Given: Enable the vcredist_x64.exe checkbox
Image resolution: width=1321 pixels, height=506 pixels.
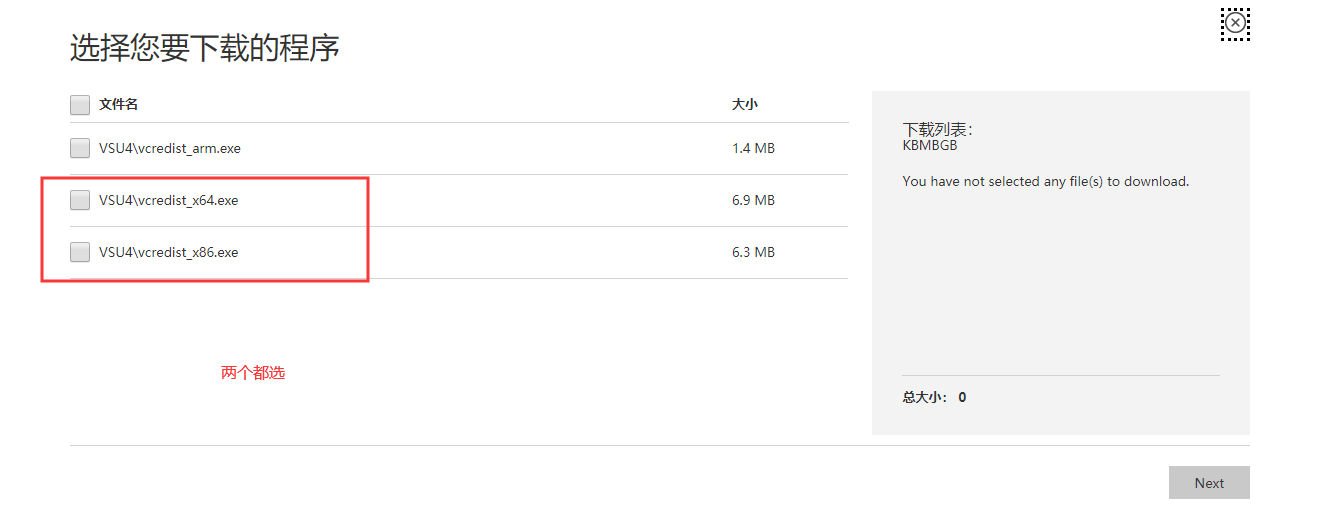Looking at the screenshot, I should [x=80, y=200].
